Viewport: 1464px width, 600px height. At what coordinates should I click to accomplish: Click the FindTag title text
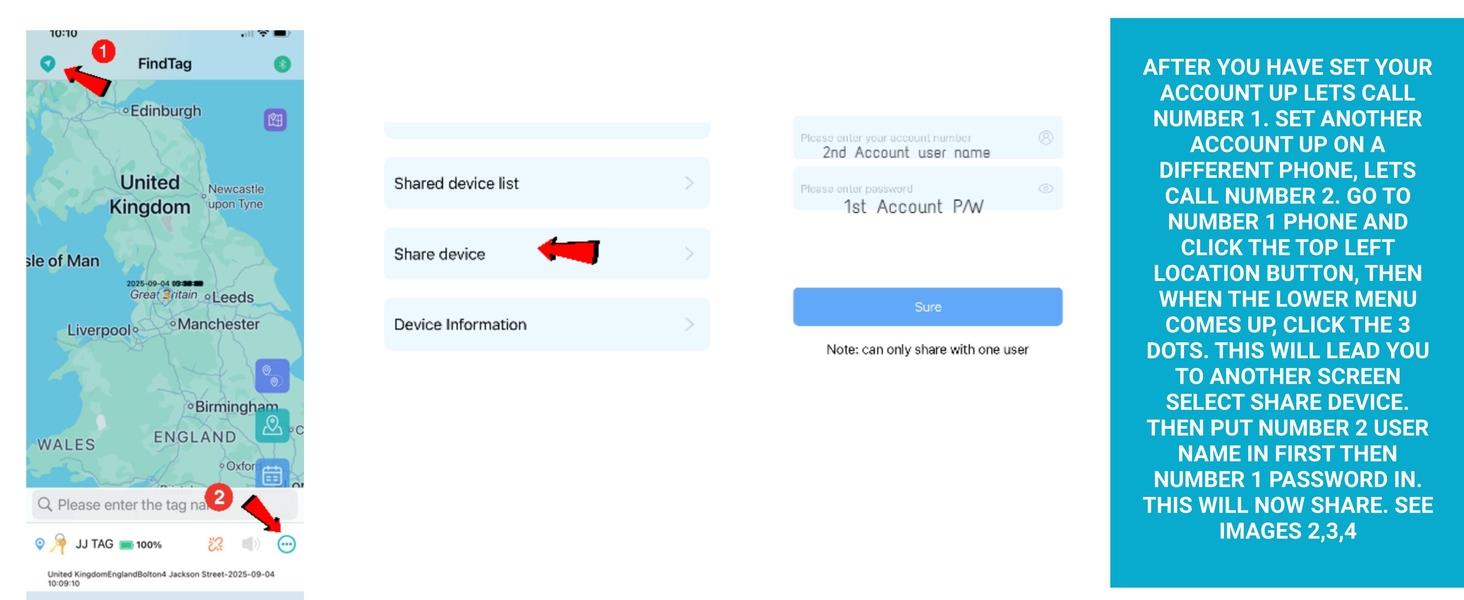(165, 64)
